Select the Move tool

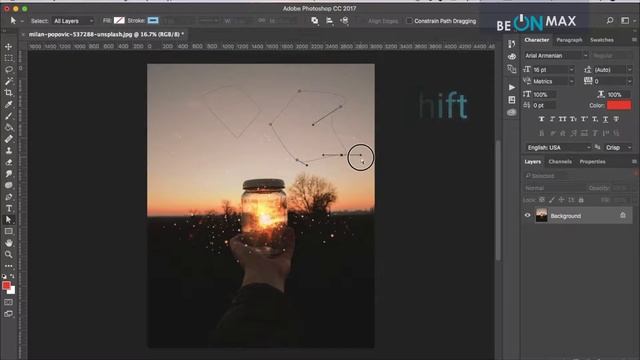(x=8, y=47)
